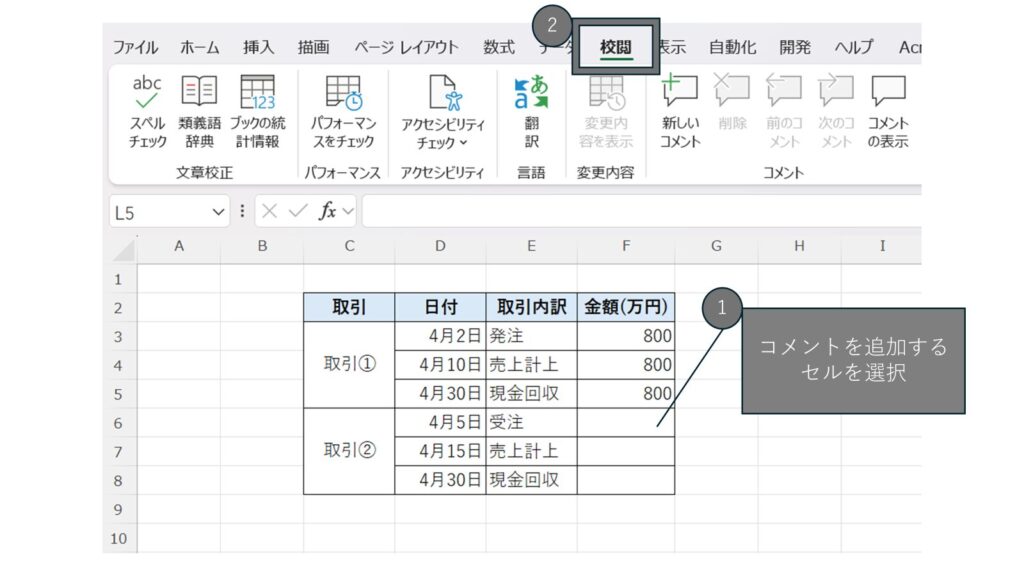Open the ファイル file menu
The height and width of the screenshot is (576, 1024).
pyautogui.click(x=135, y=47)
